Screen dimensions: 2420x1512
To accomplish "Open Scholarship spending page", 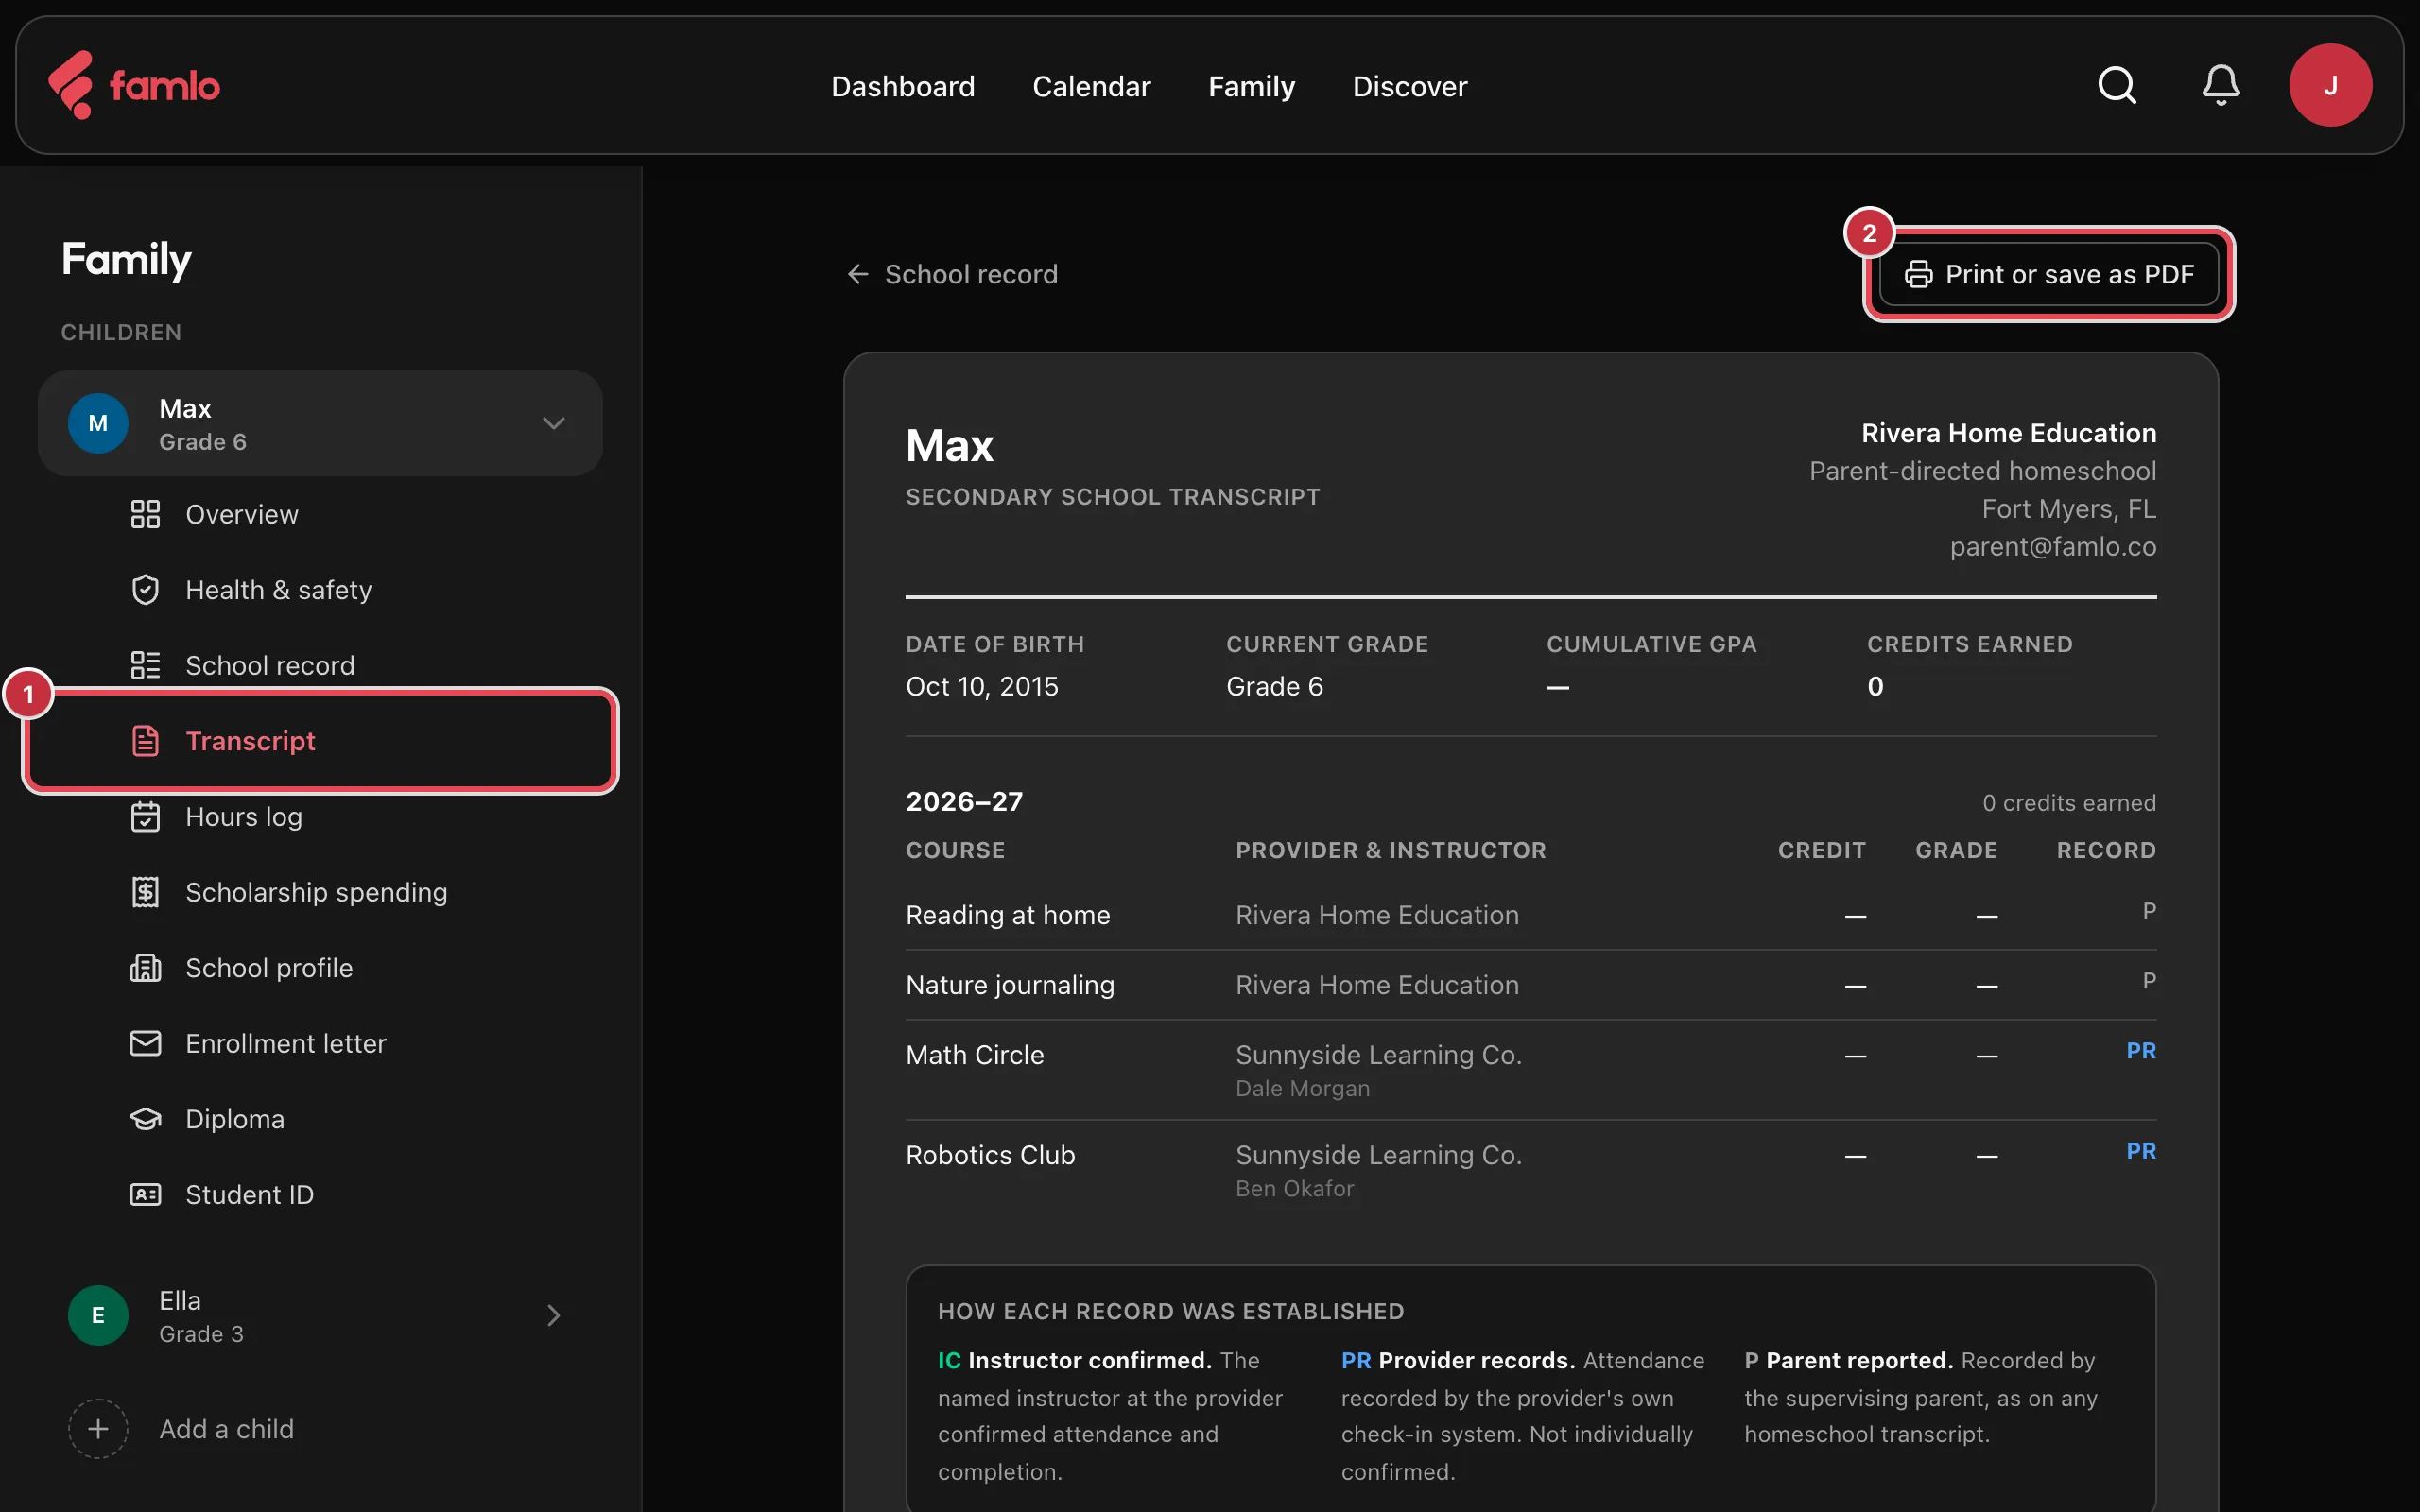I will point(316,892).
